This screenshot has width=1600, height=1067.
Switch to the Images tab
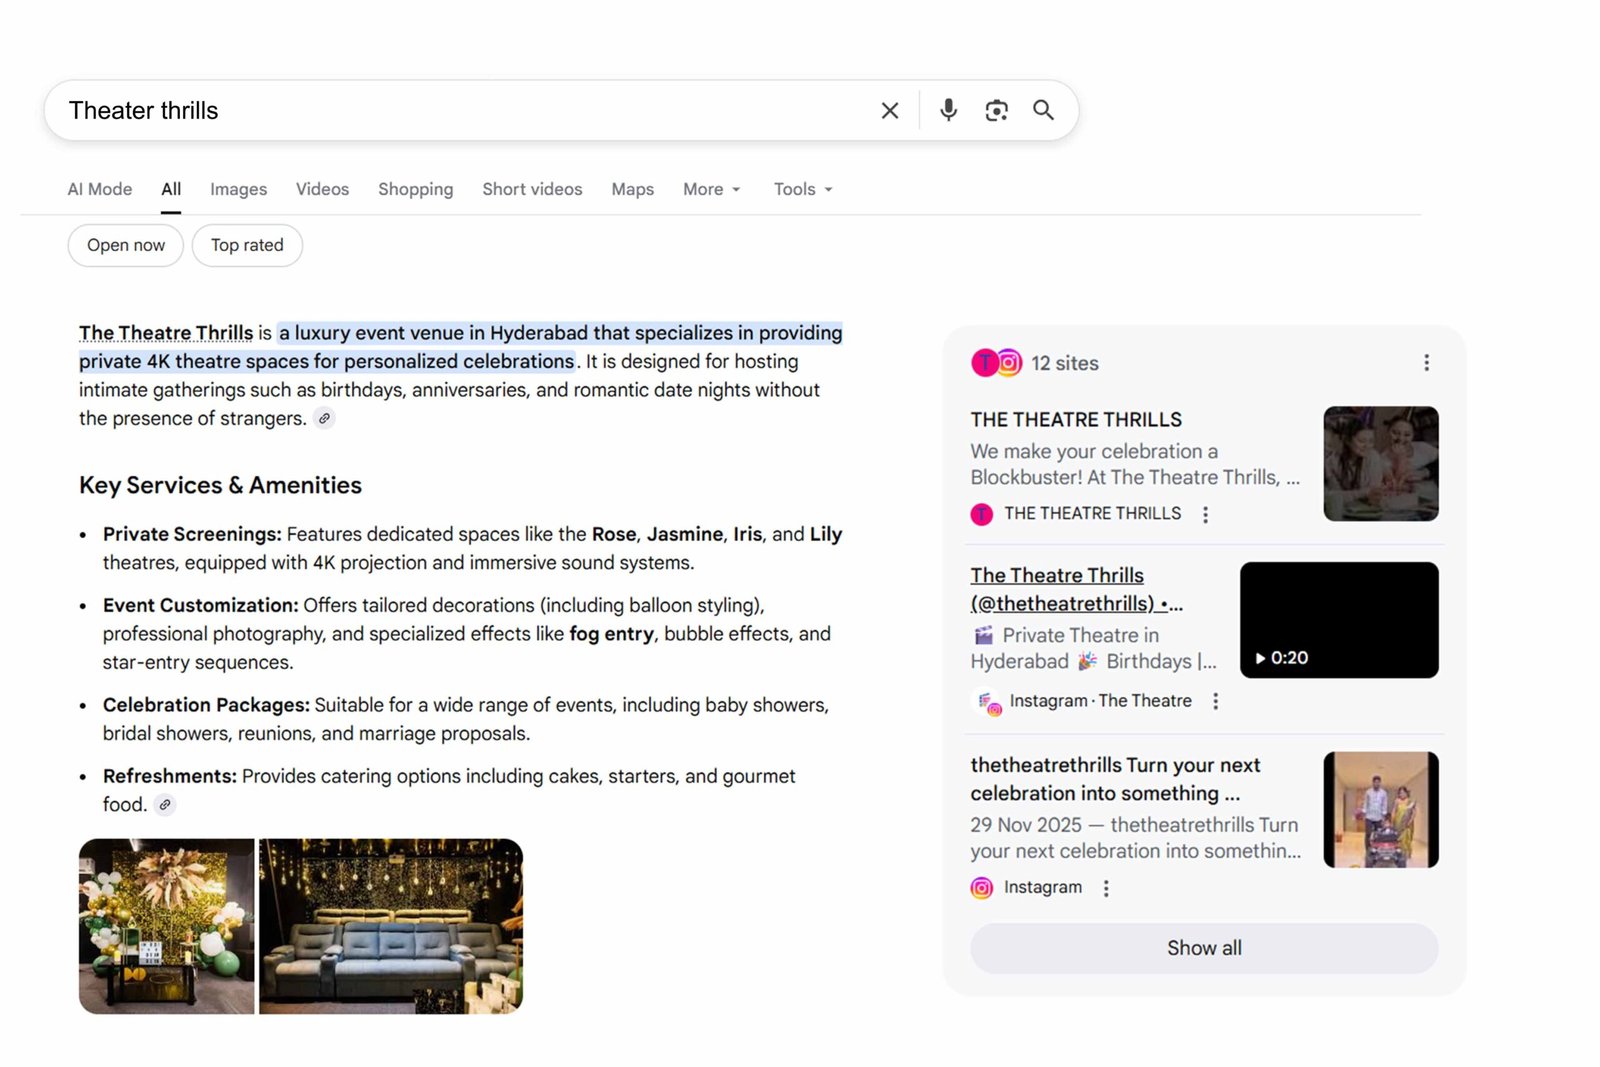point(238,189)
